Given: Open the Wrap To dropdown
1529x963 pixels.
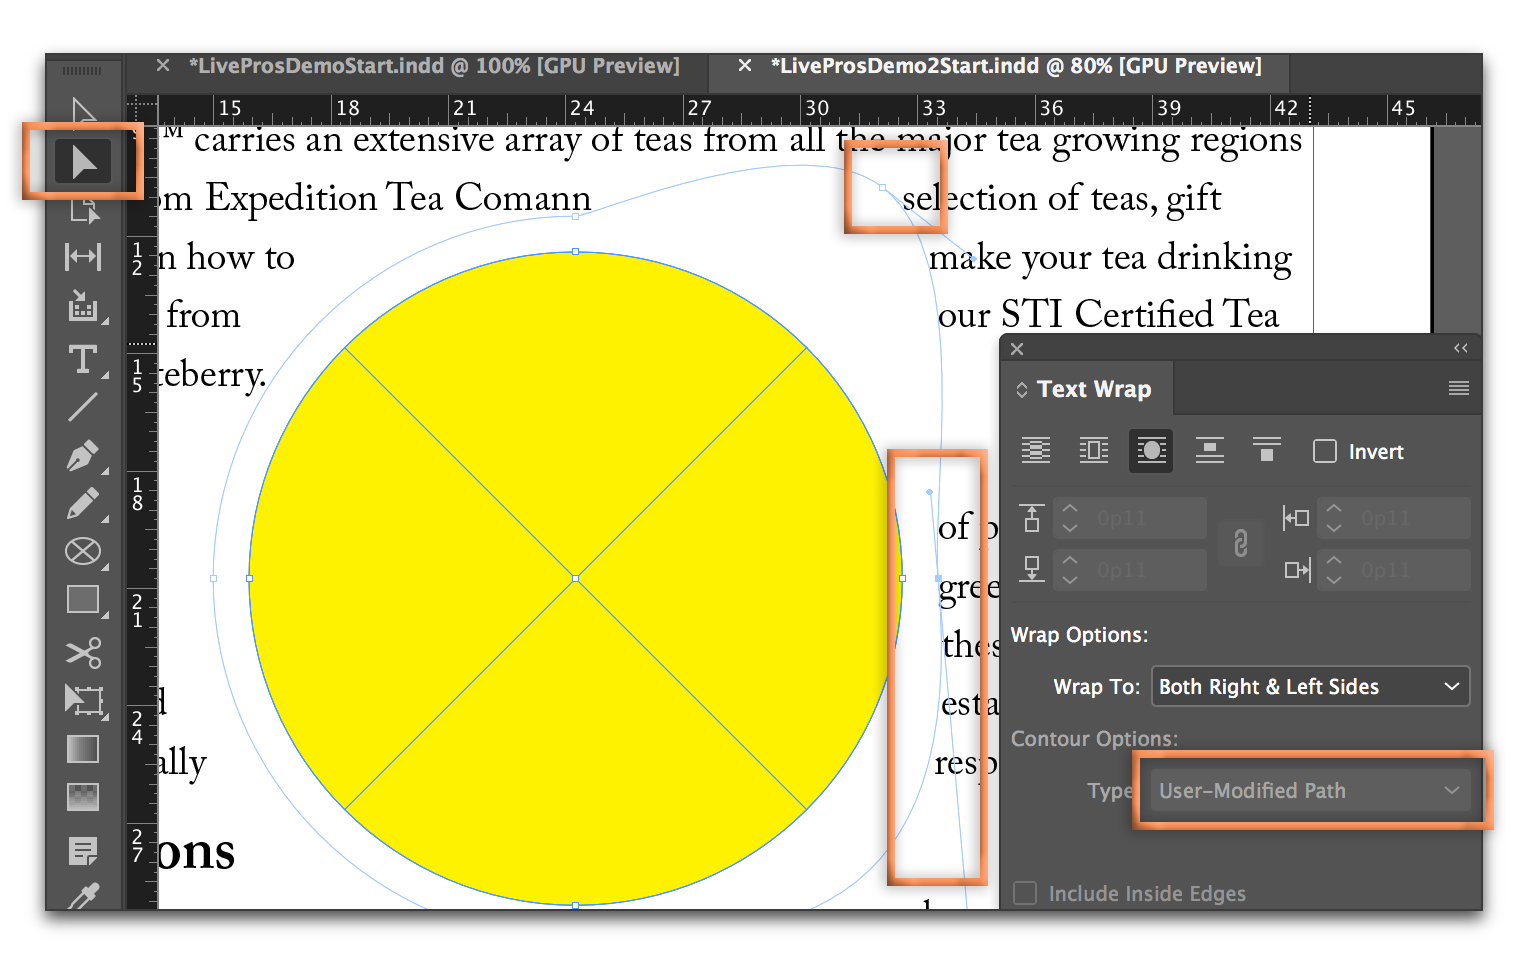Looking at the screenshot, I should (1310, 686).
